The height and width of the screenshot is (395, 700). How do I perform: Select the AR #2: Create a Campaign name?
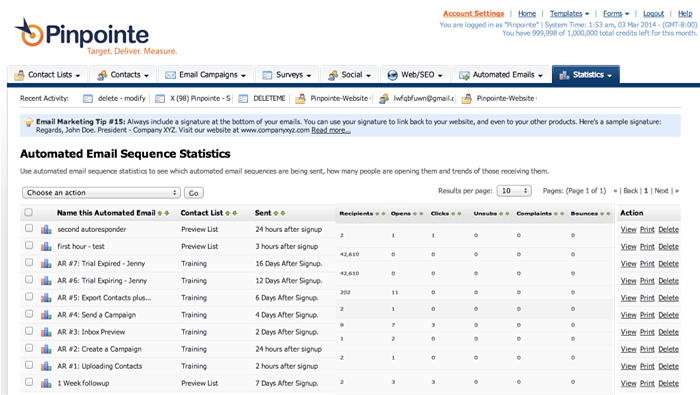pyautogui.click(x=99, y=349)
